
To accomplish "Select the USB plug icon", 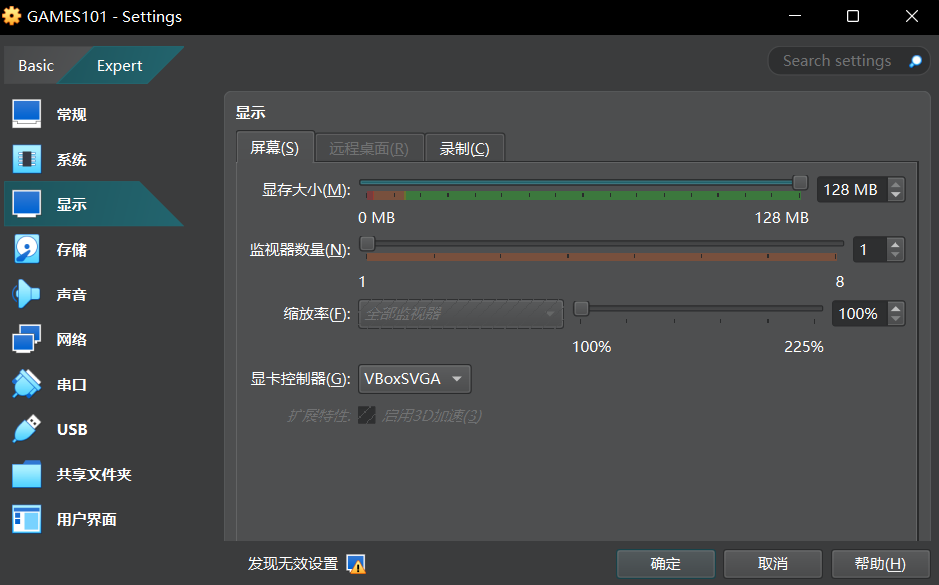I will pyautogui.click(x=26, y=429).
